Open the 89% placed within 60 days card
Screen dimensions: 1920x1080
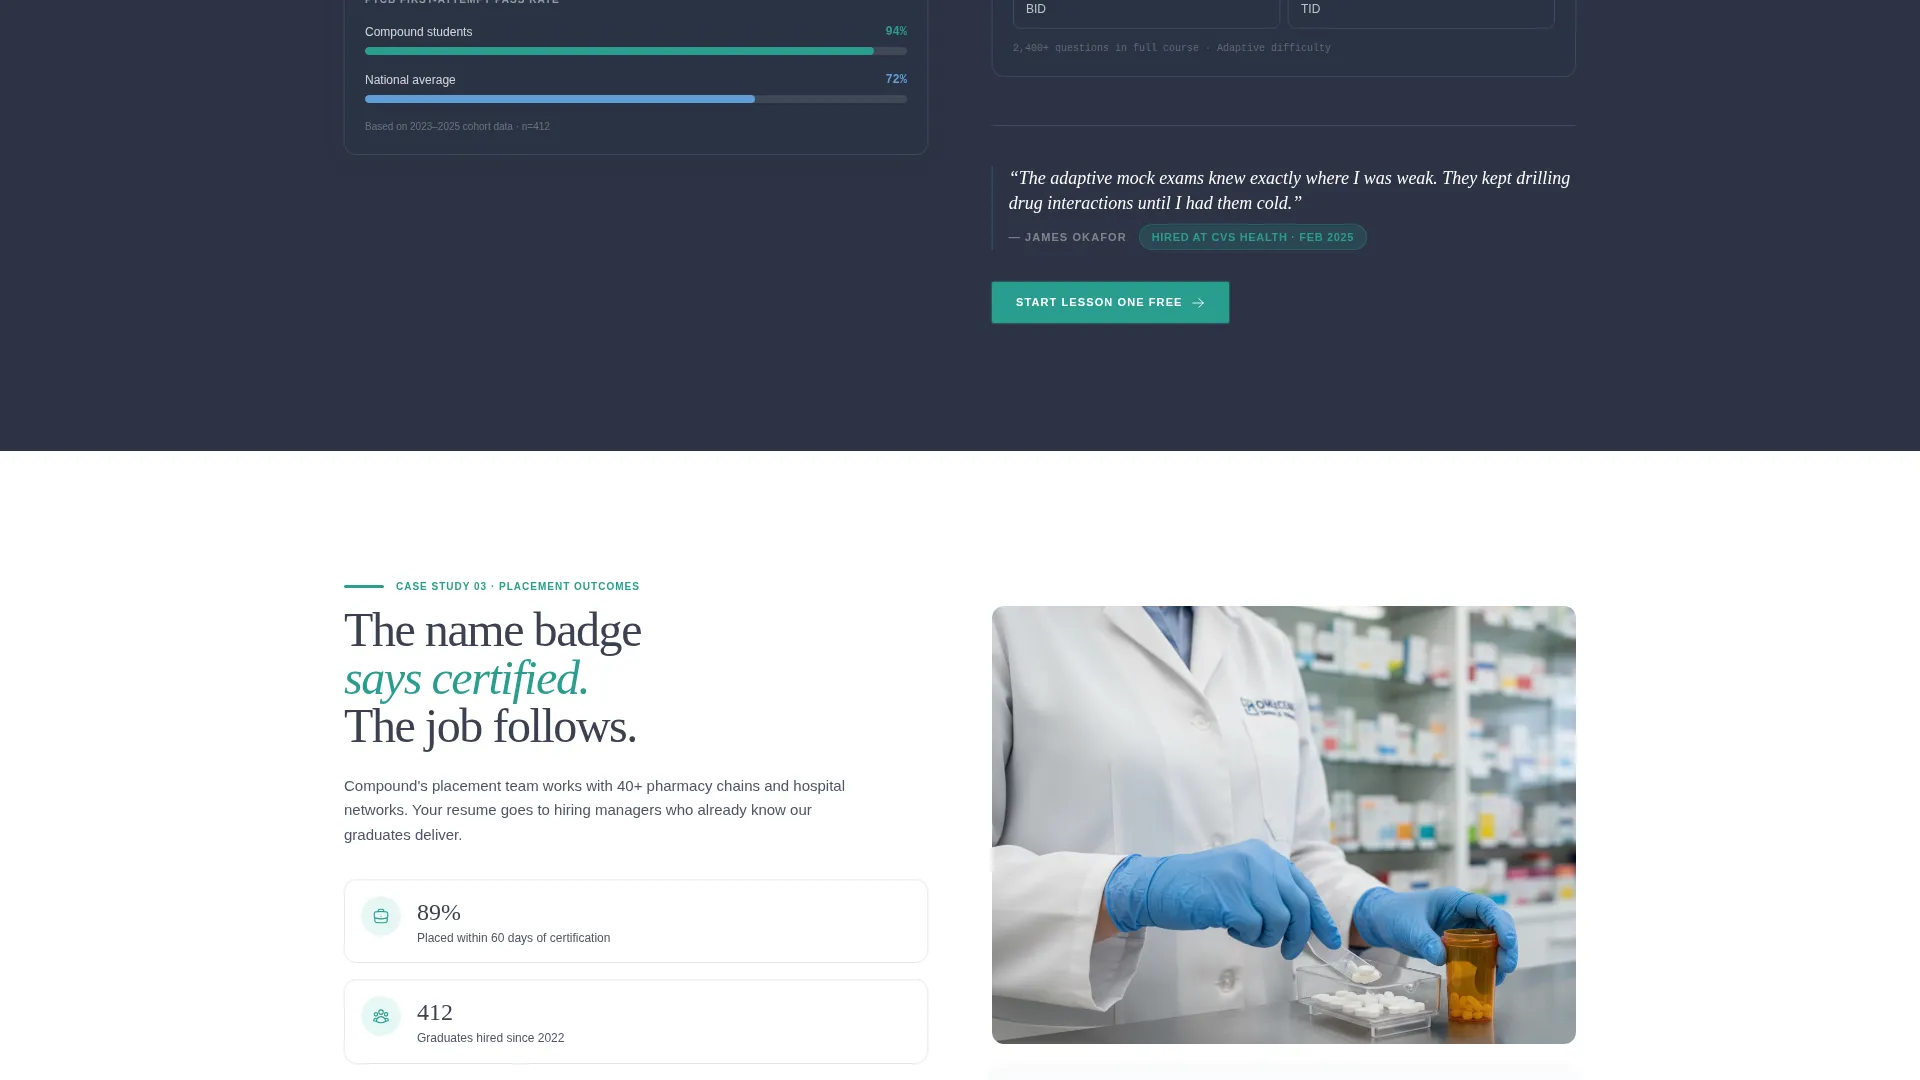[636, 921]
